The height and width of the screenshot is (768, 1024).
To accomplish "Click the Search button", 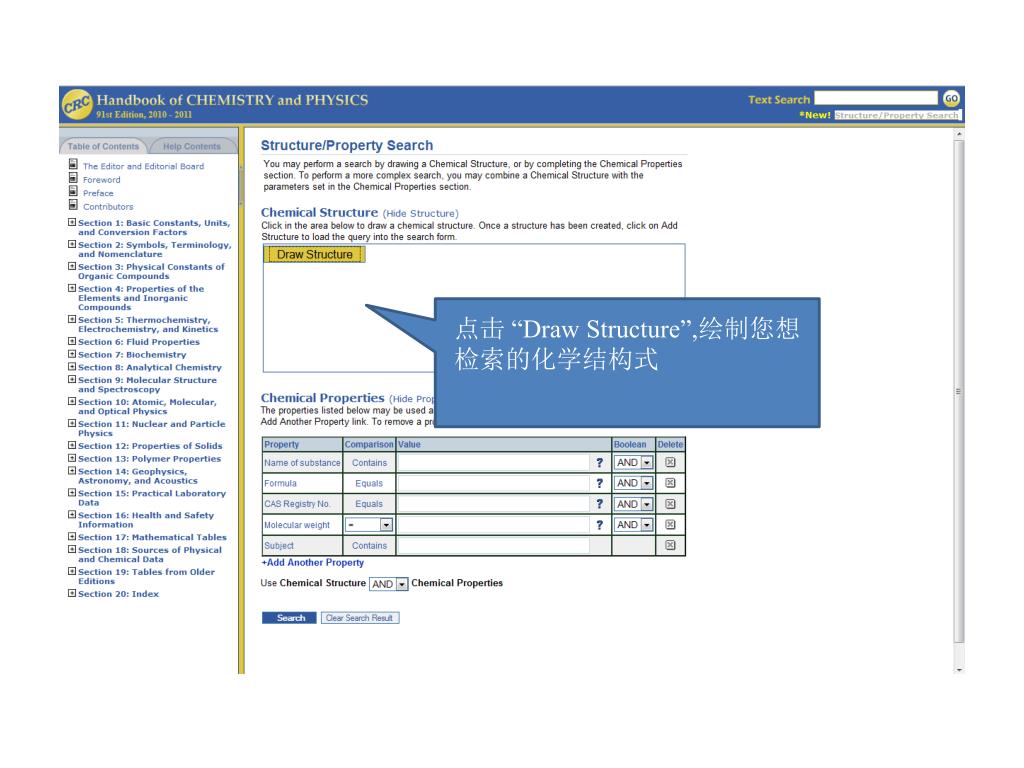I will (289, 618).
